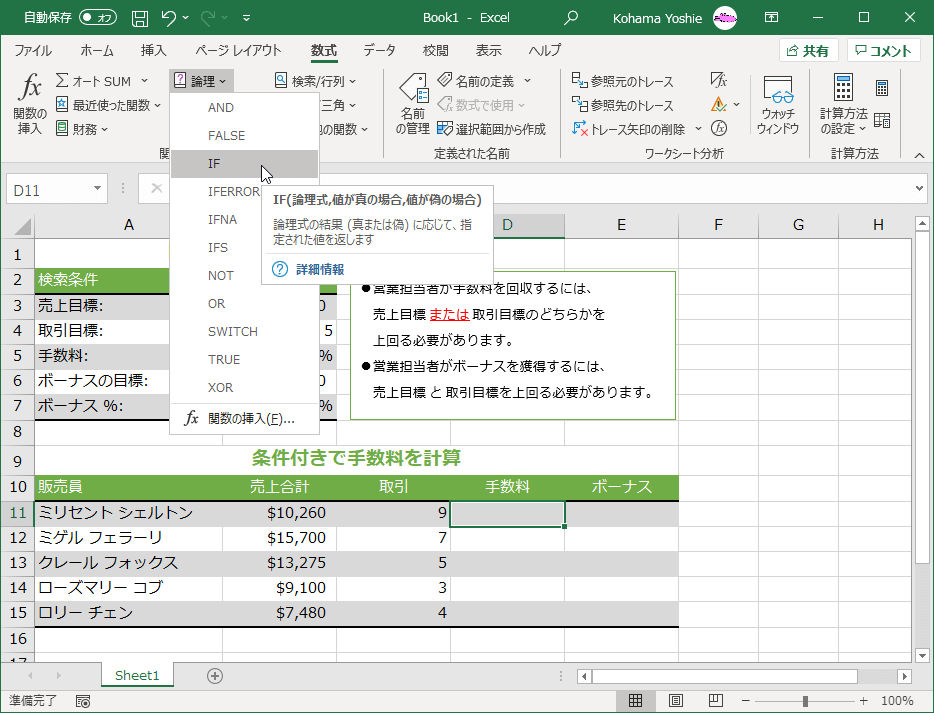Click the Share button
This screenshot has height=713, width=934.
[x=807, y=51]
